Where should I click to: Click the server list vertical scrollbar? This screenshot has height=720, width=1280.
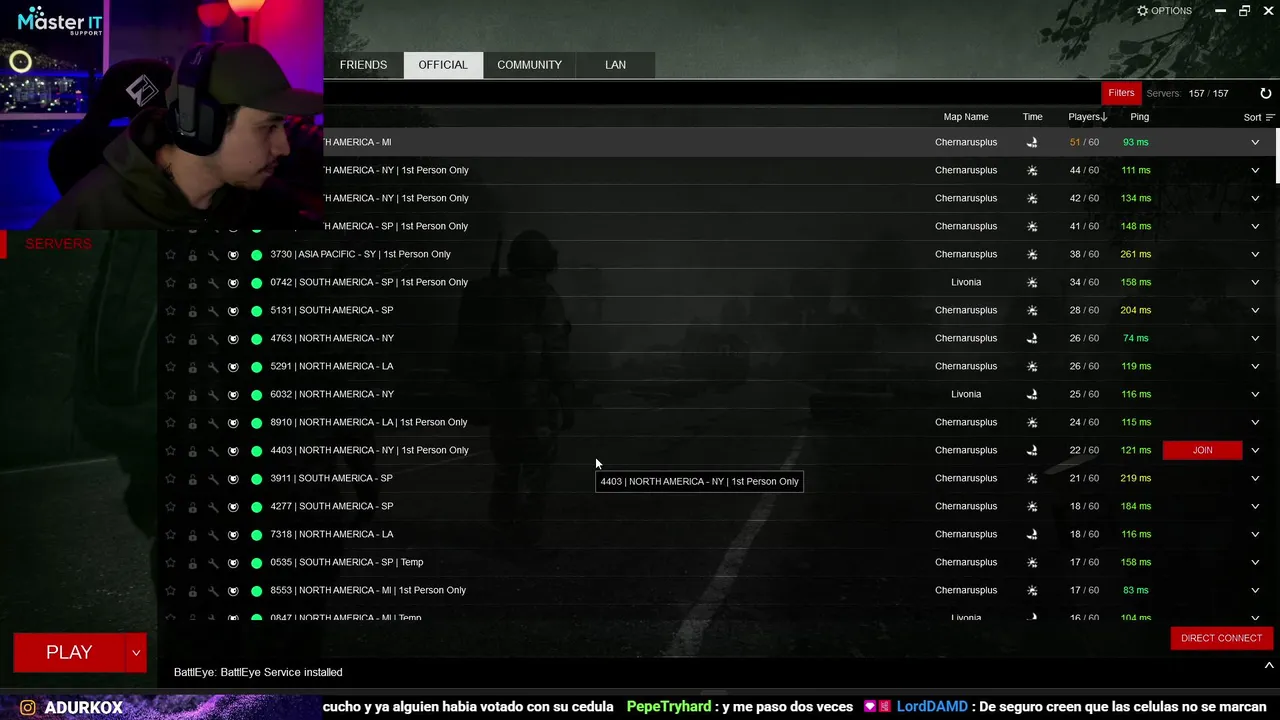[x=1277, y=155]
